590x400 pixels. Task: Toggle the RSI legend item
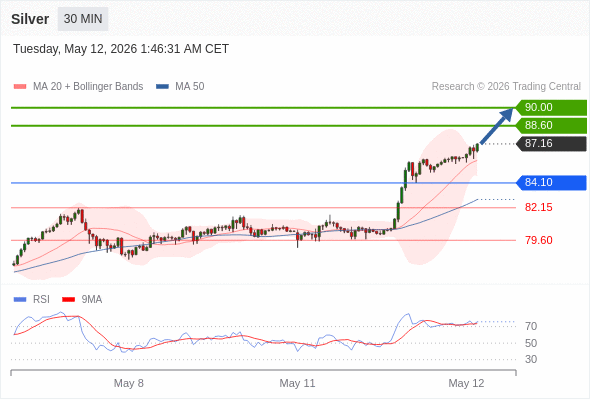click(32, 300)
